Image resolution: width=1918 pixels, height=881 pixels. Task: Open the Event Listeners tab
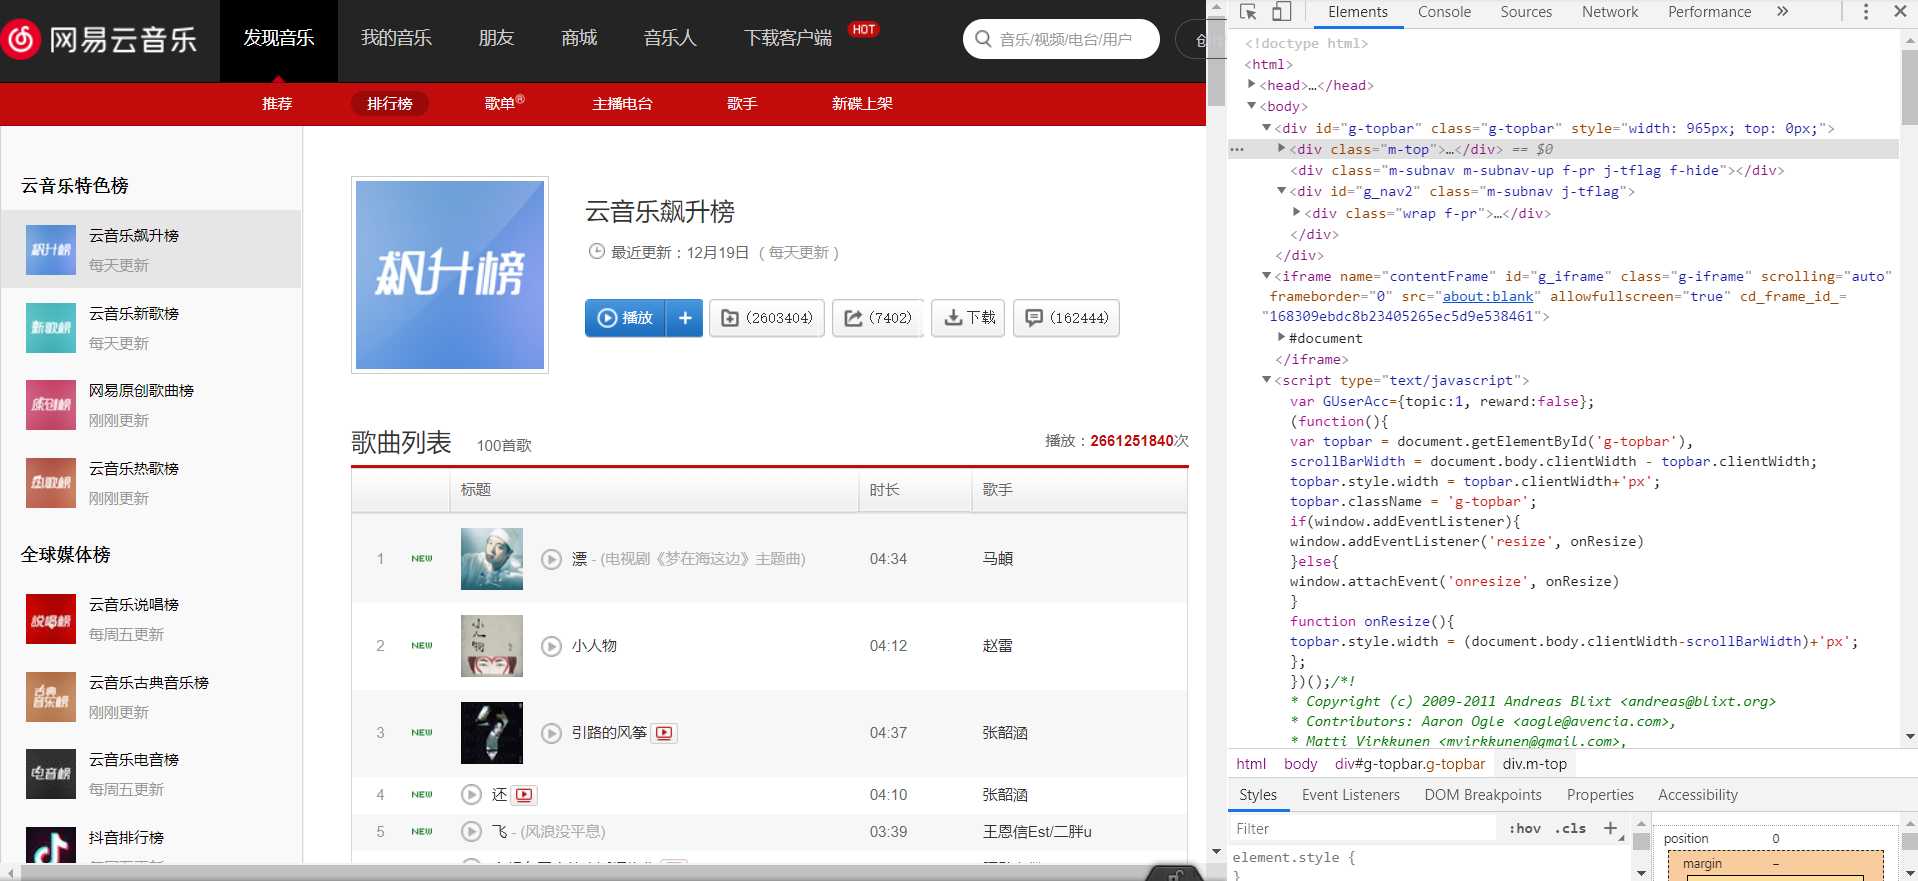tap(1351, 795)
